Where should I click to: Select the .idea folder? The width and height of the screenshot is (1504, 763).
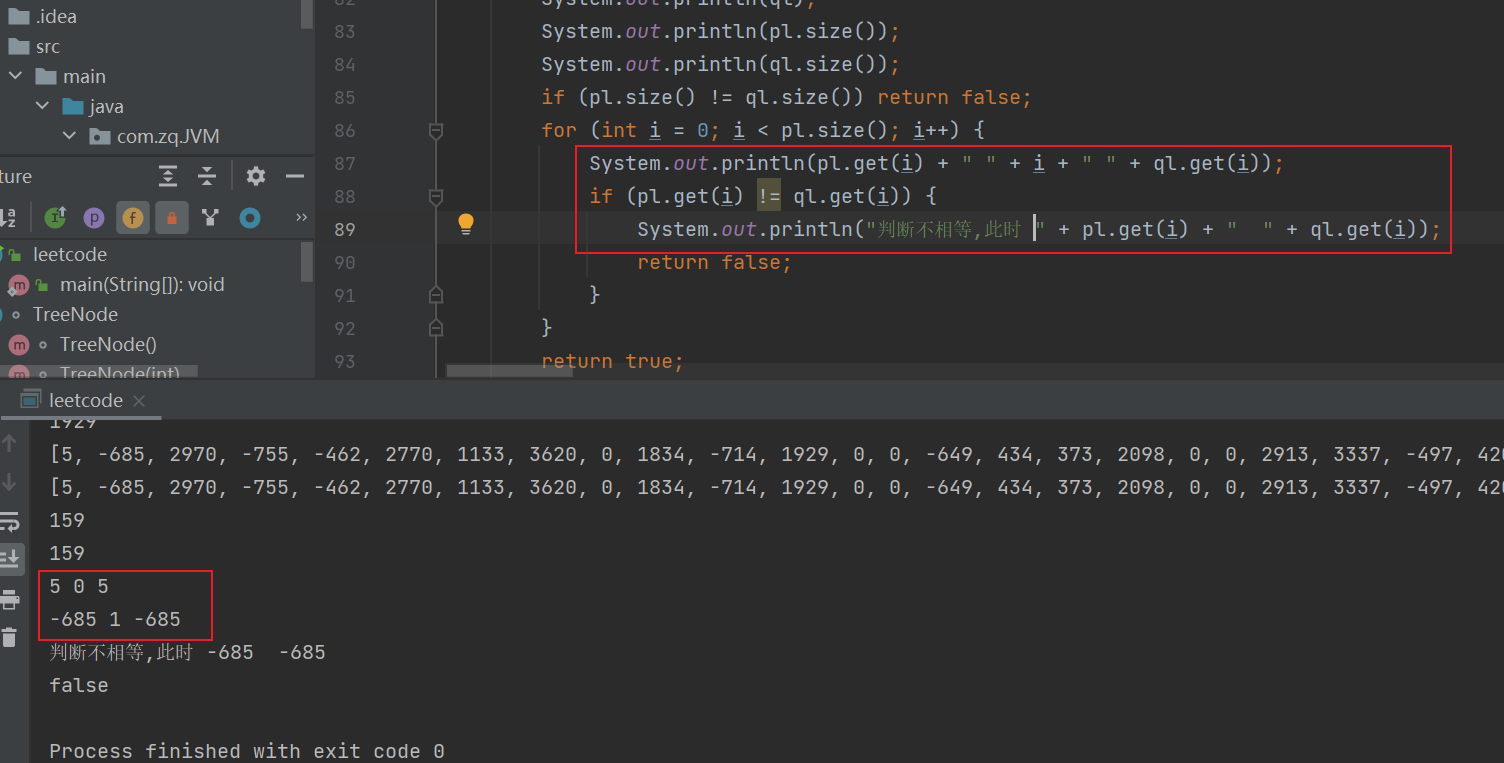(x=56, y=16)
